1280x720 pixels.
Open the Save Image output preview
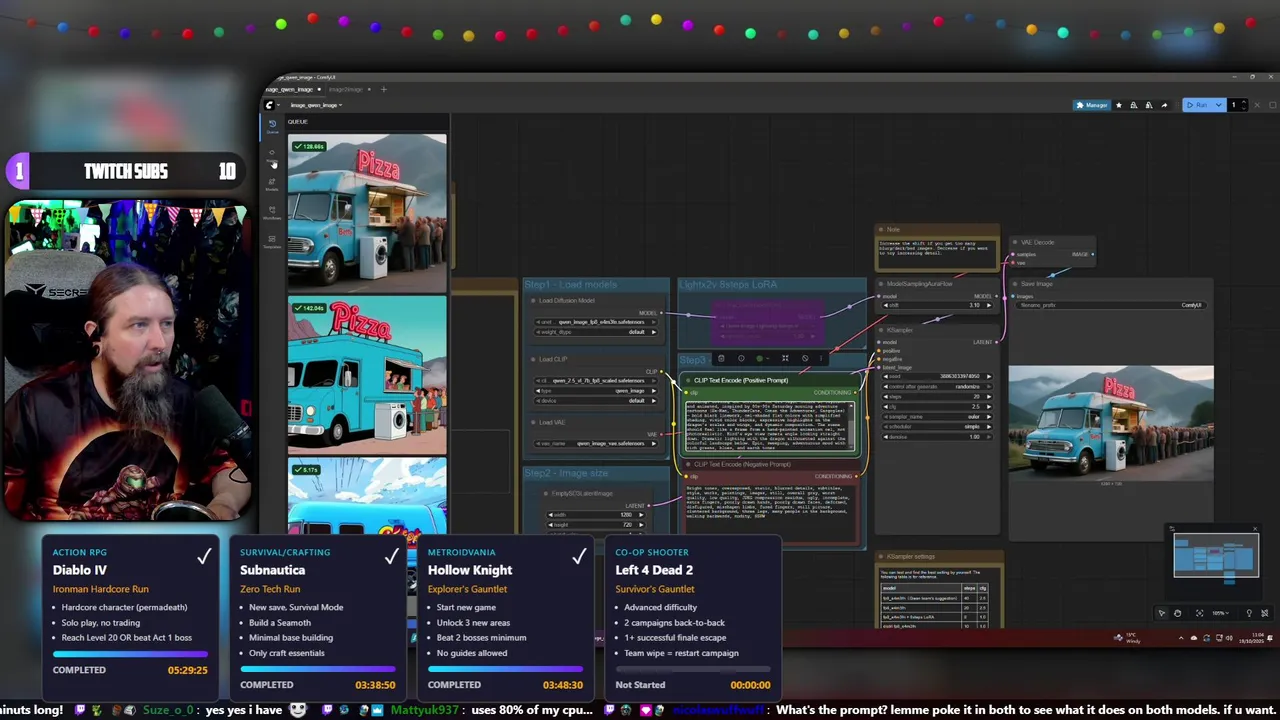[x=1111, y=425]
